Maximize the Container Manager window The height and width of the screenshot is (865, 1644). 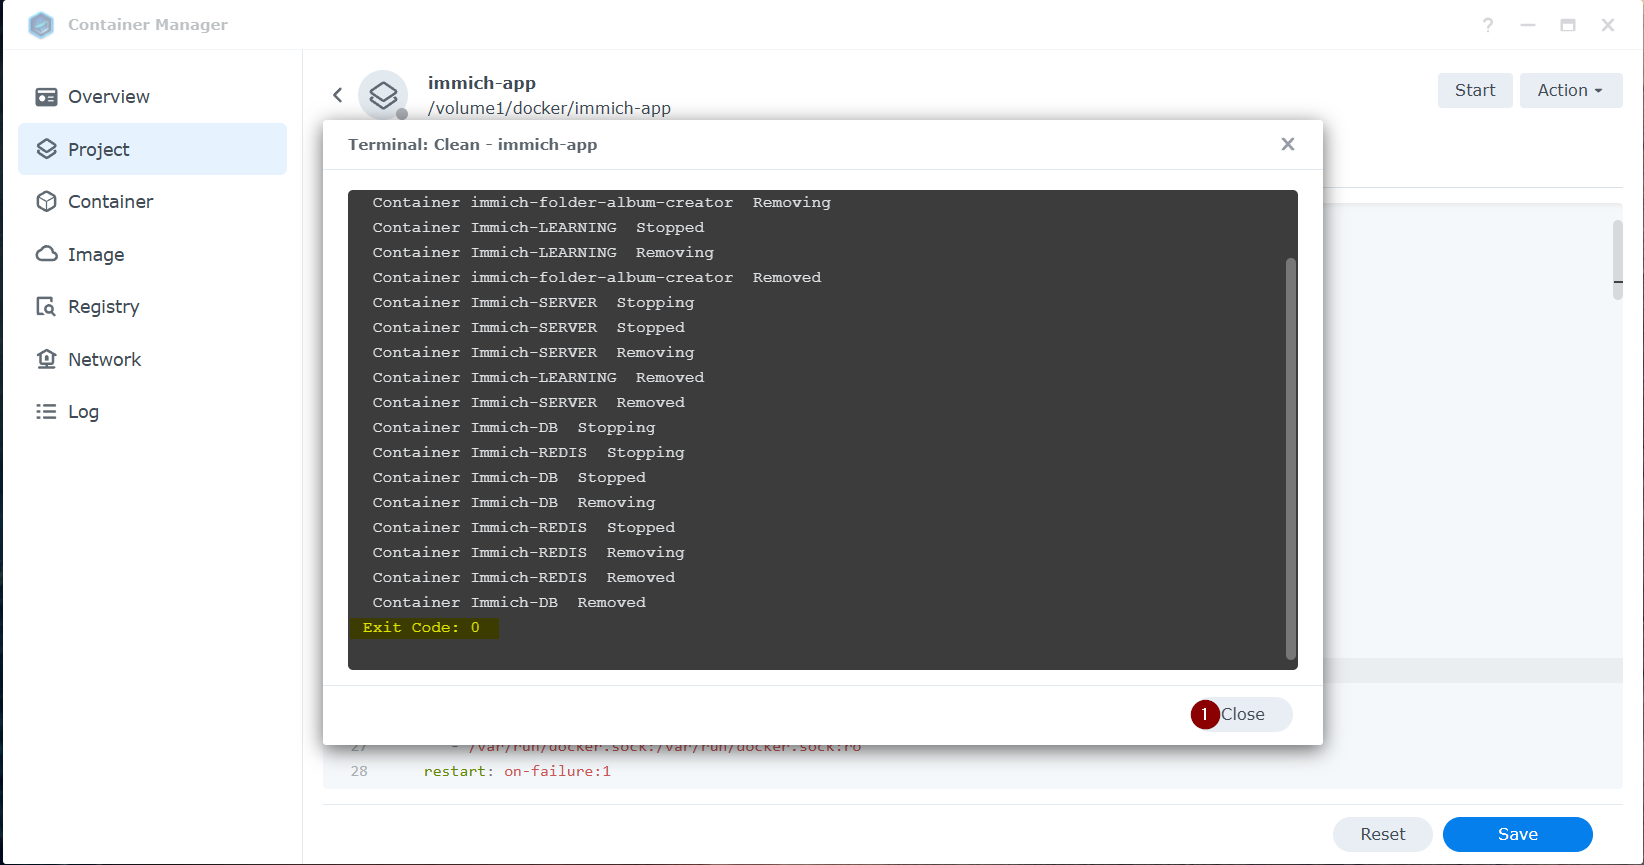point(1568,25)
